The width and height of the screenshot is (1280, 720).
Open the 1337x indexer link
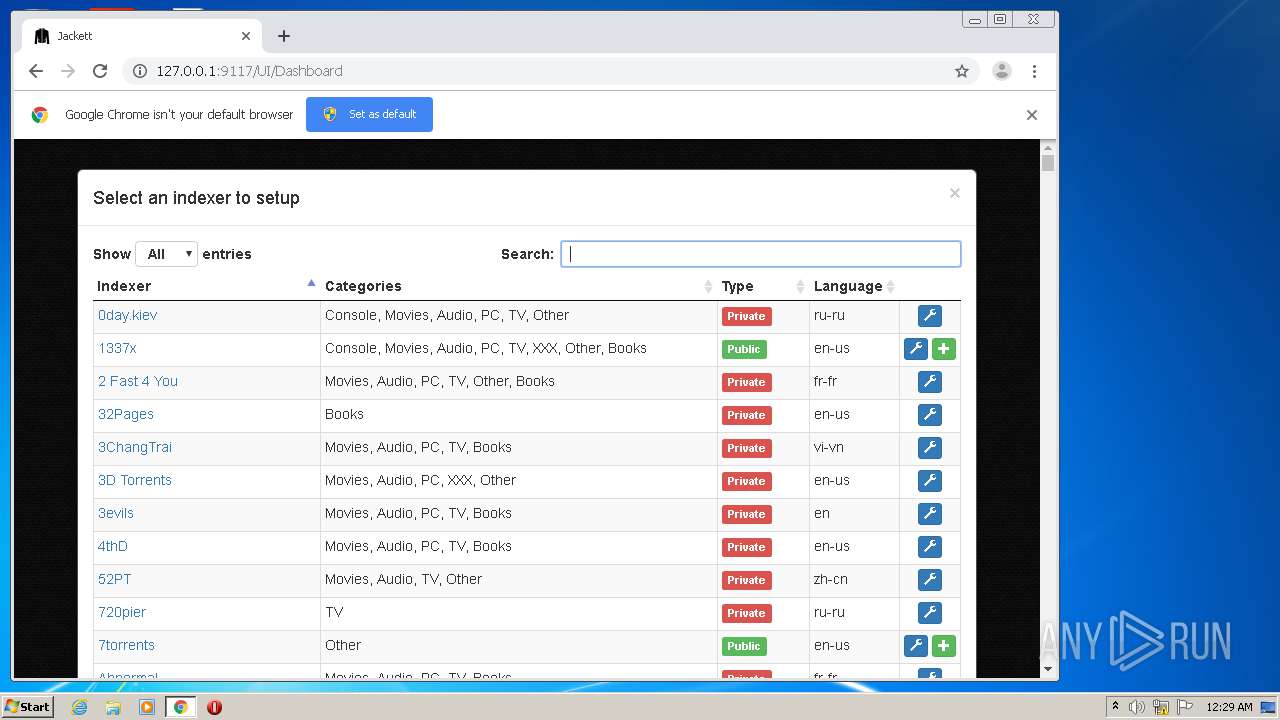click(x=117, y=348)
